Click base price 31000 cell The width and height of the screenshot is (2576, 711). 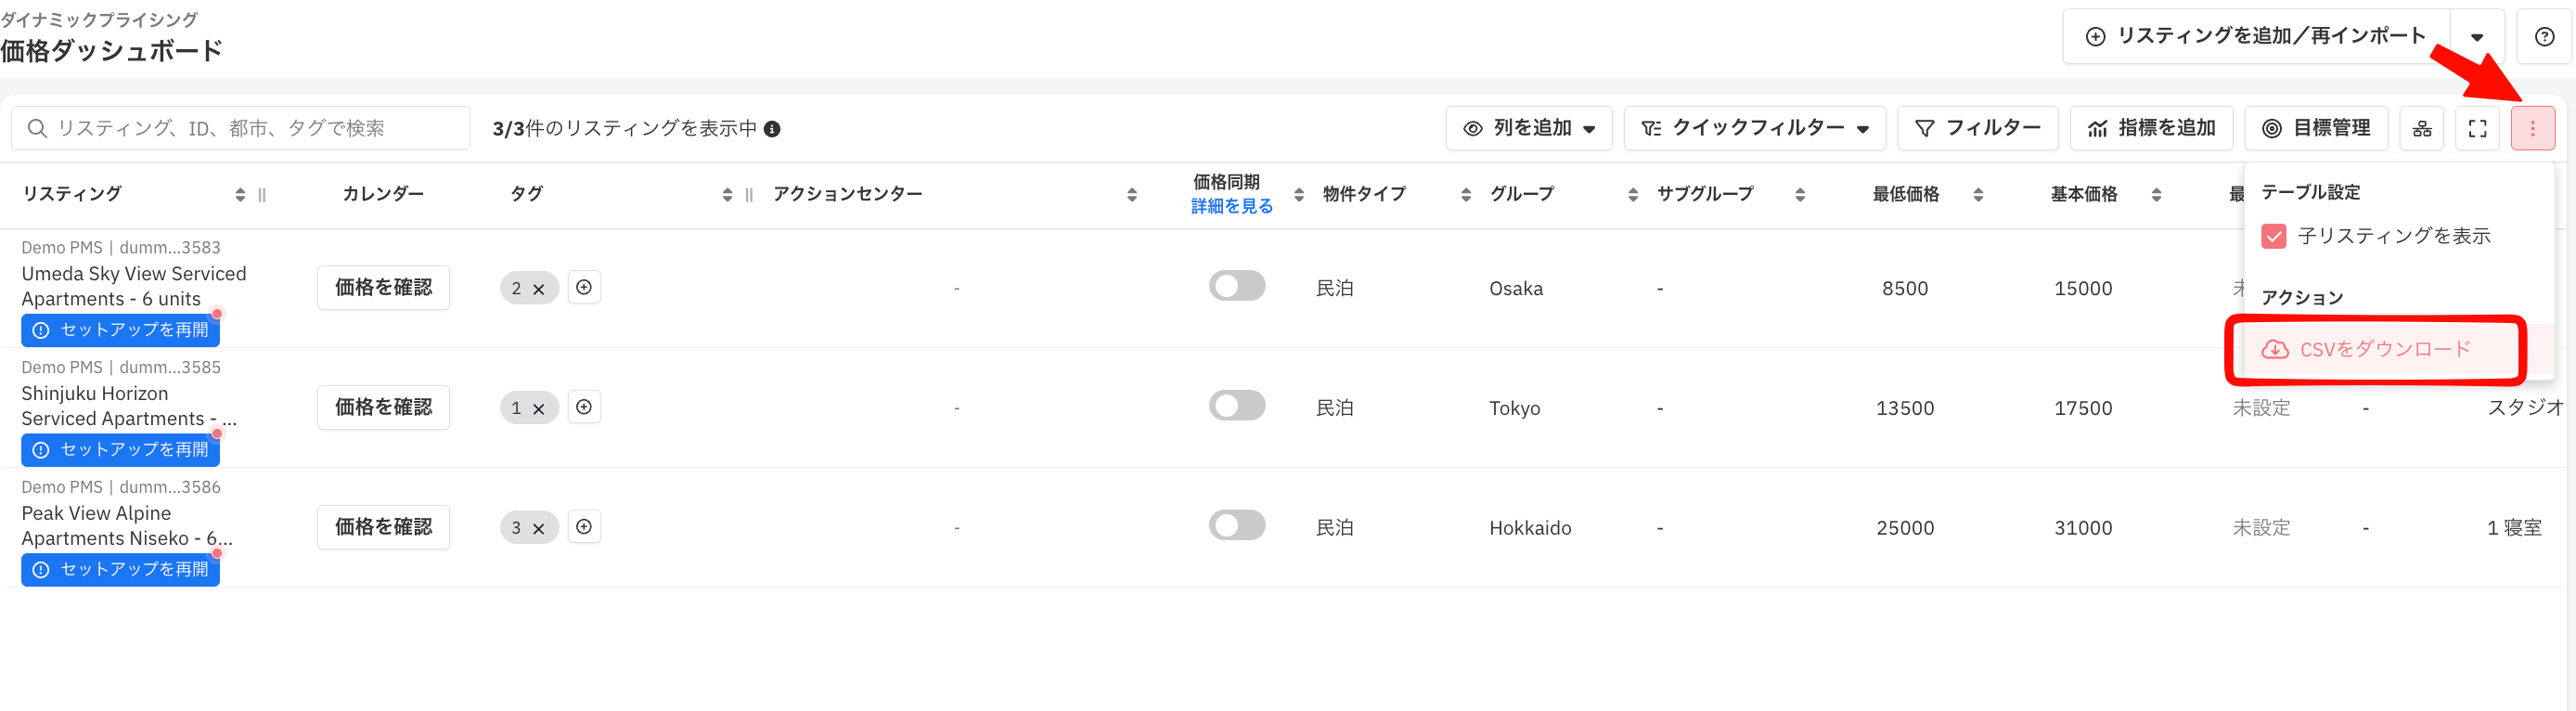click(2083, 528)
